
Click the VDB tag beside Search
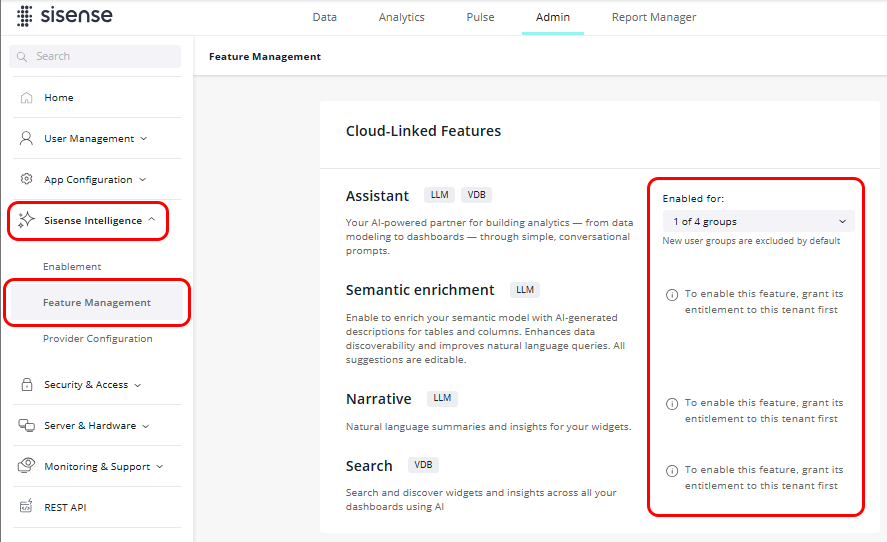423,465
